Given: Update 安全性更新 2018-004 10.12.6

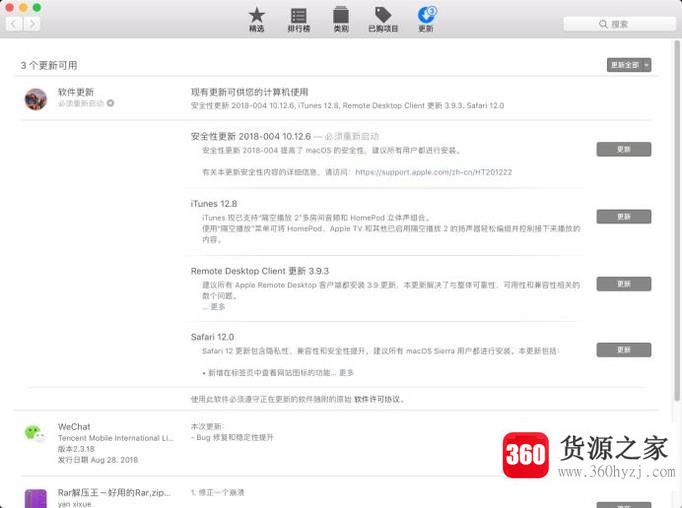Looking at the screenshot, I should (624, 149).
